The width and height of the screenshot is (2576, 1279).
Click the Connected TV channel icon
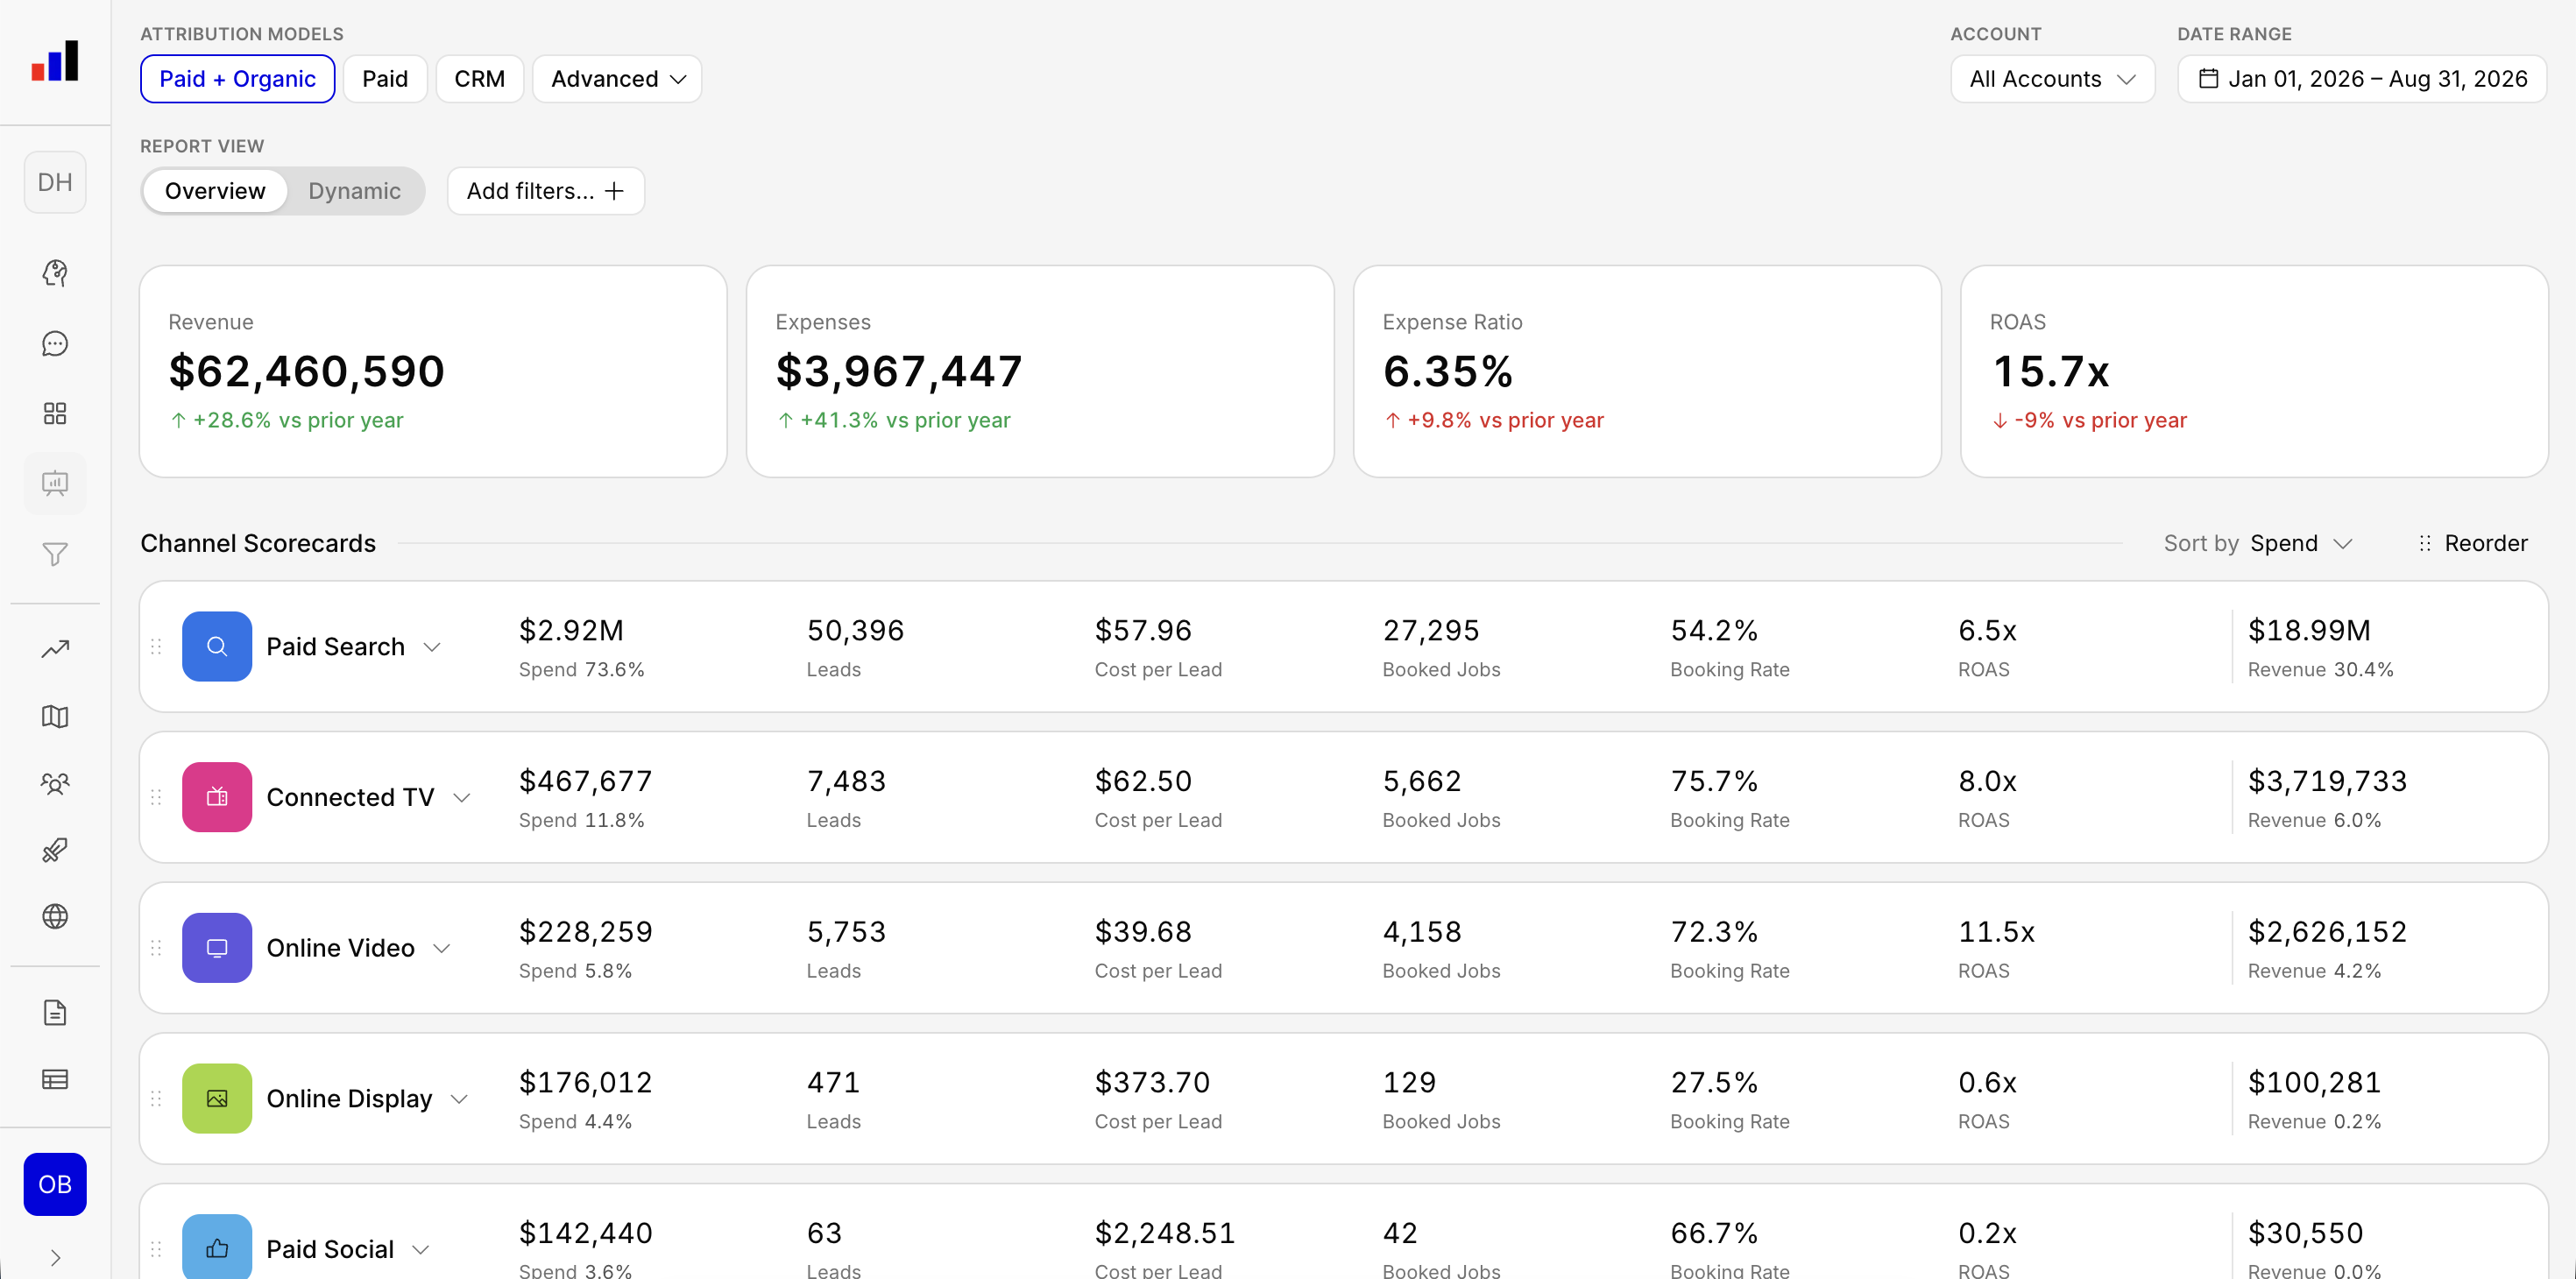217,797
